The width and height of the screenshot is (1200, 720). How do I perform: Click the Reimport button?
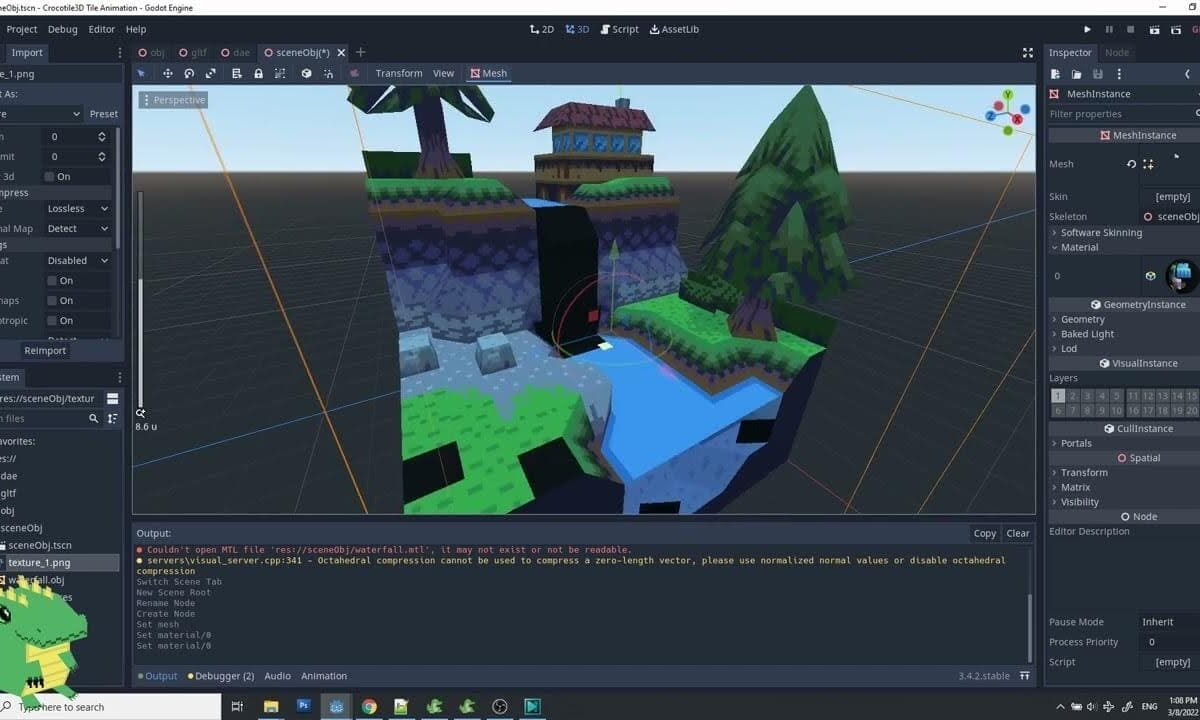tap(44, 350)
